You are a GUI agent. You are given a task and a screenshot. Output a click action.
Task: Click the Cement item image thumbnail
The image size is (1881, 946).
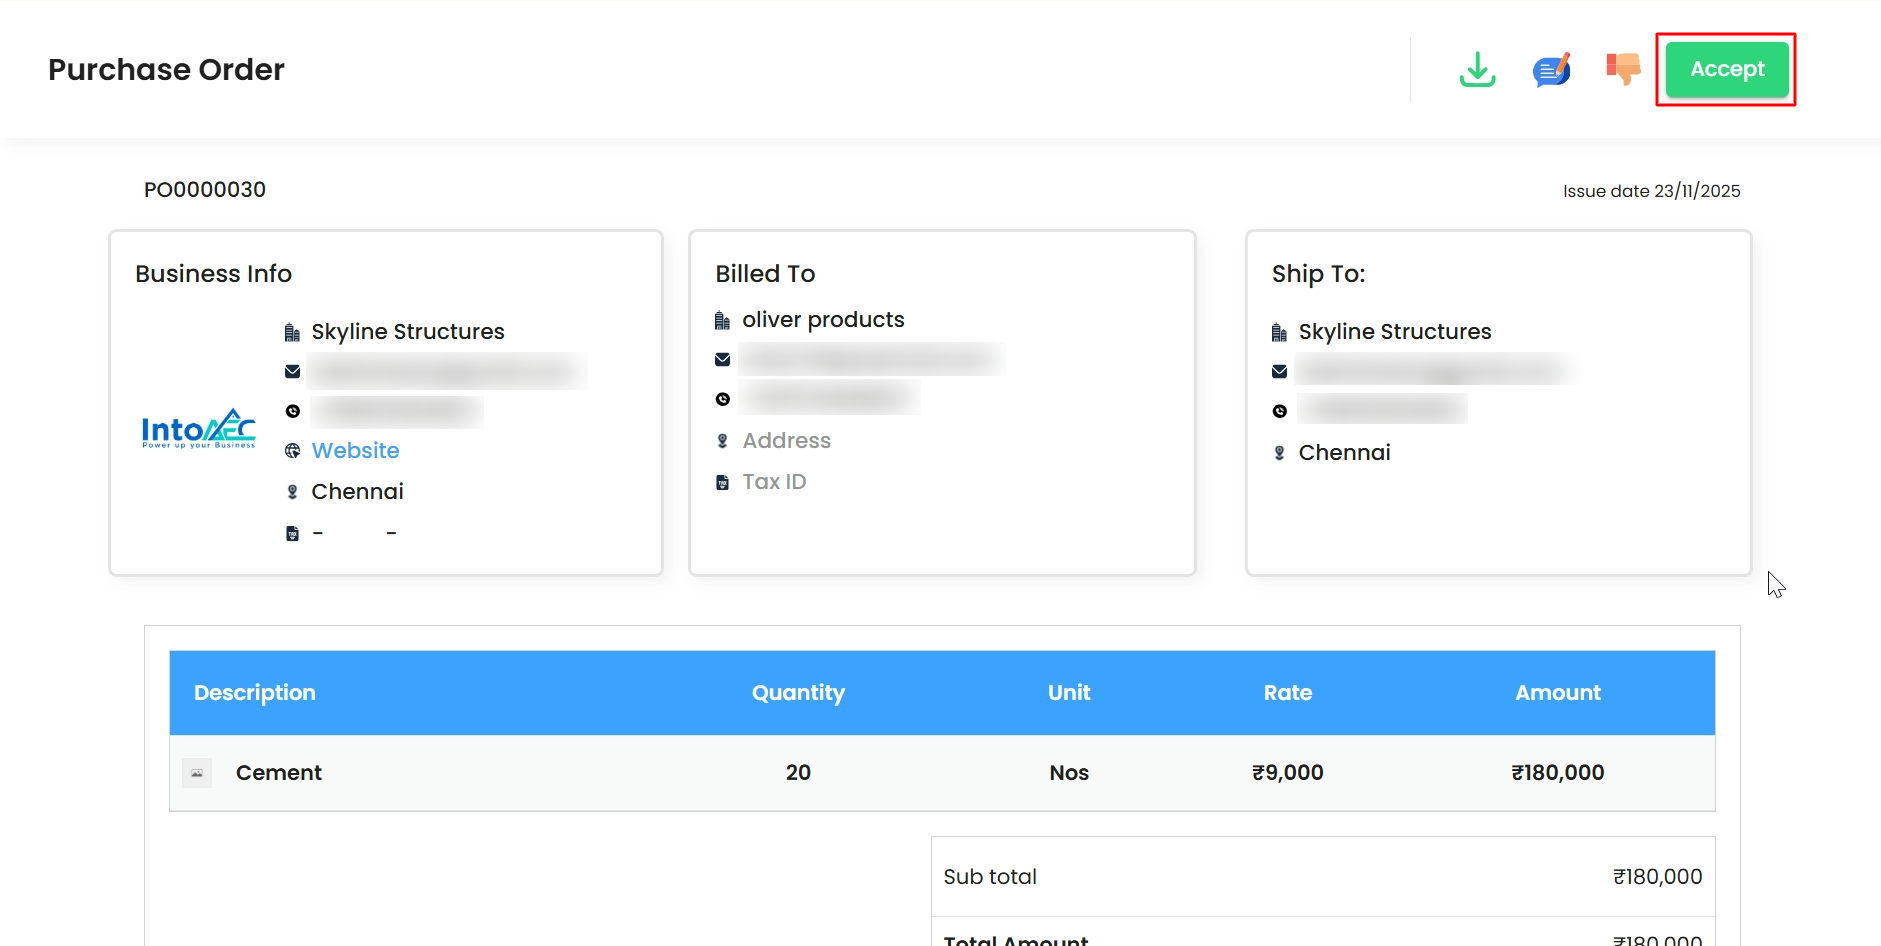(x=197, y=773)
